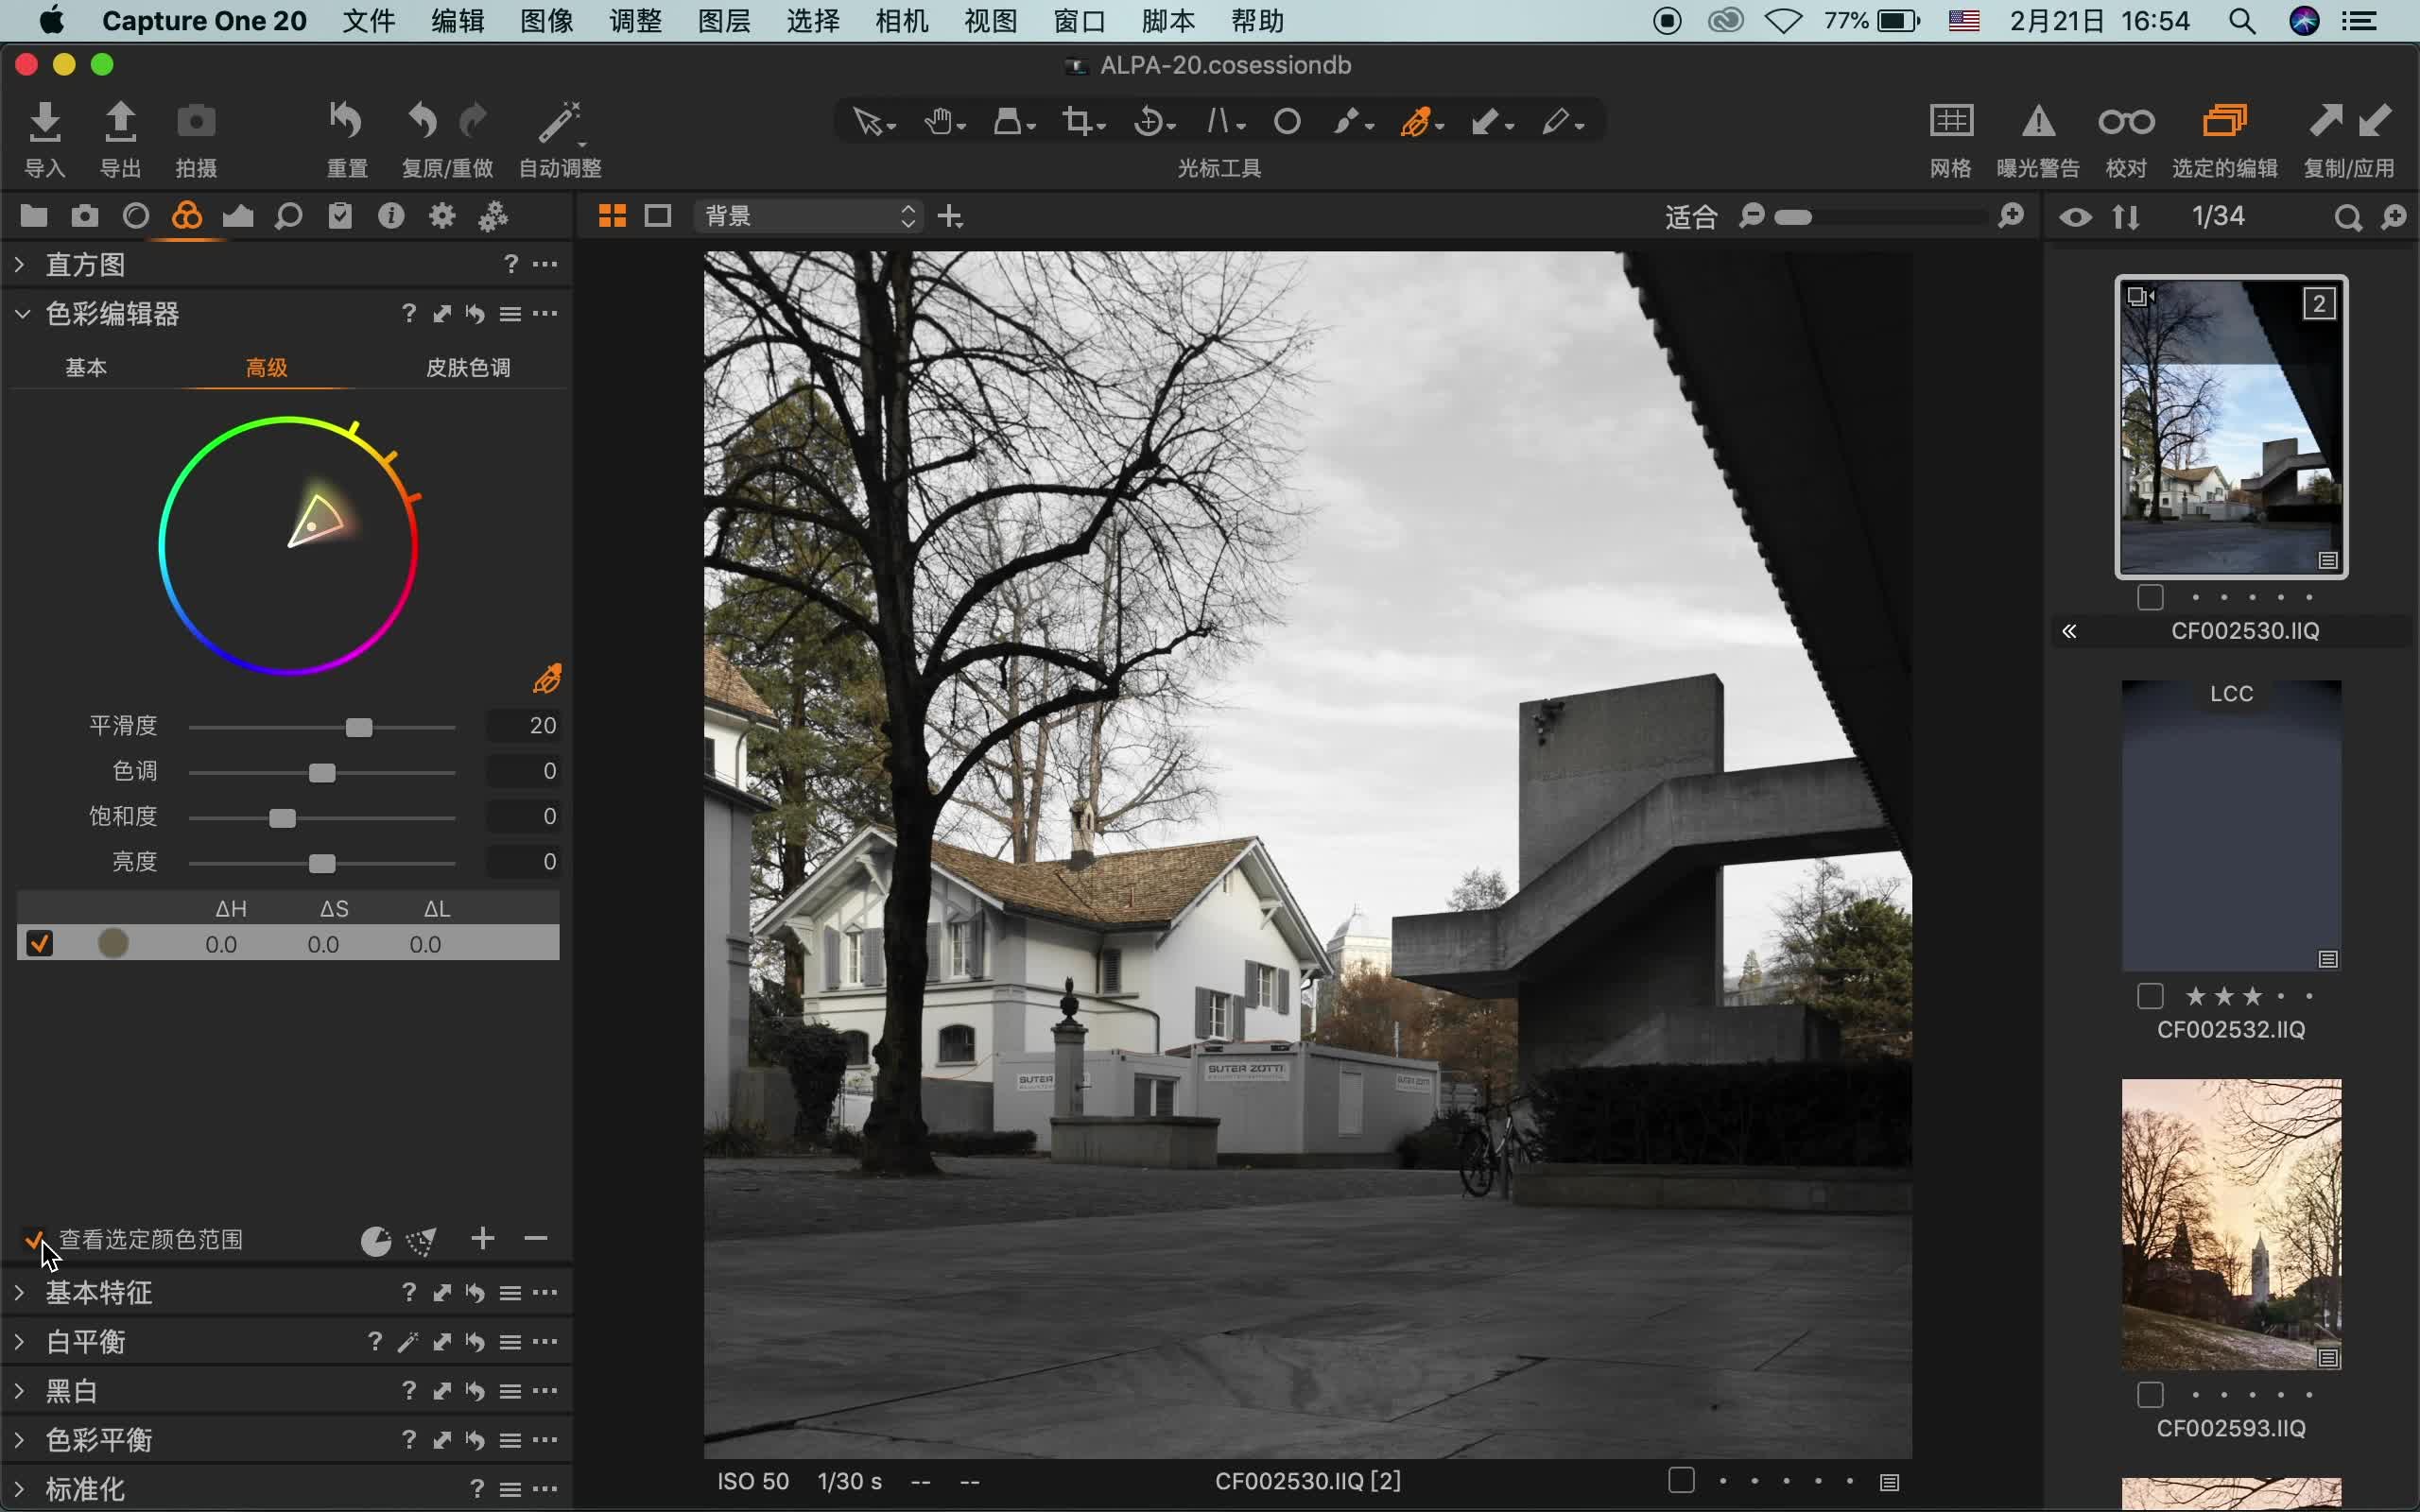Toggle the proofing (校对) glasses icon
Screen dimensions: 2420x1512
(2126, 122)
